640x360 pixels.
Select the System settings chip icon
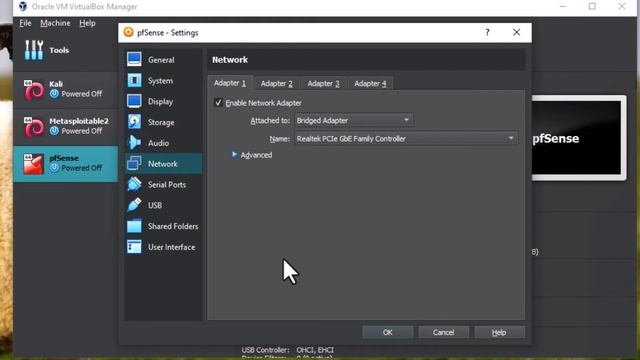click(x=134, y=80)
